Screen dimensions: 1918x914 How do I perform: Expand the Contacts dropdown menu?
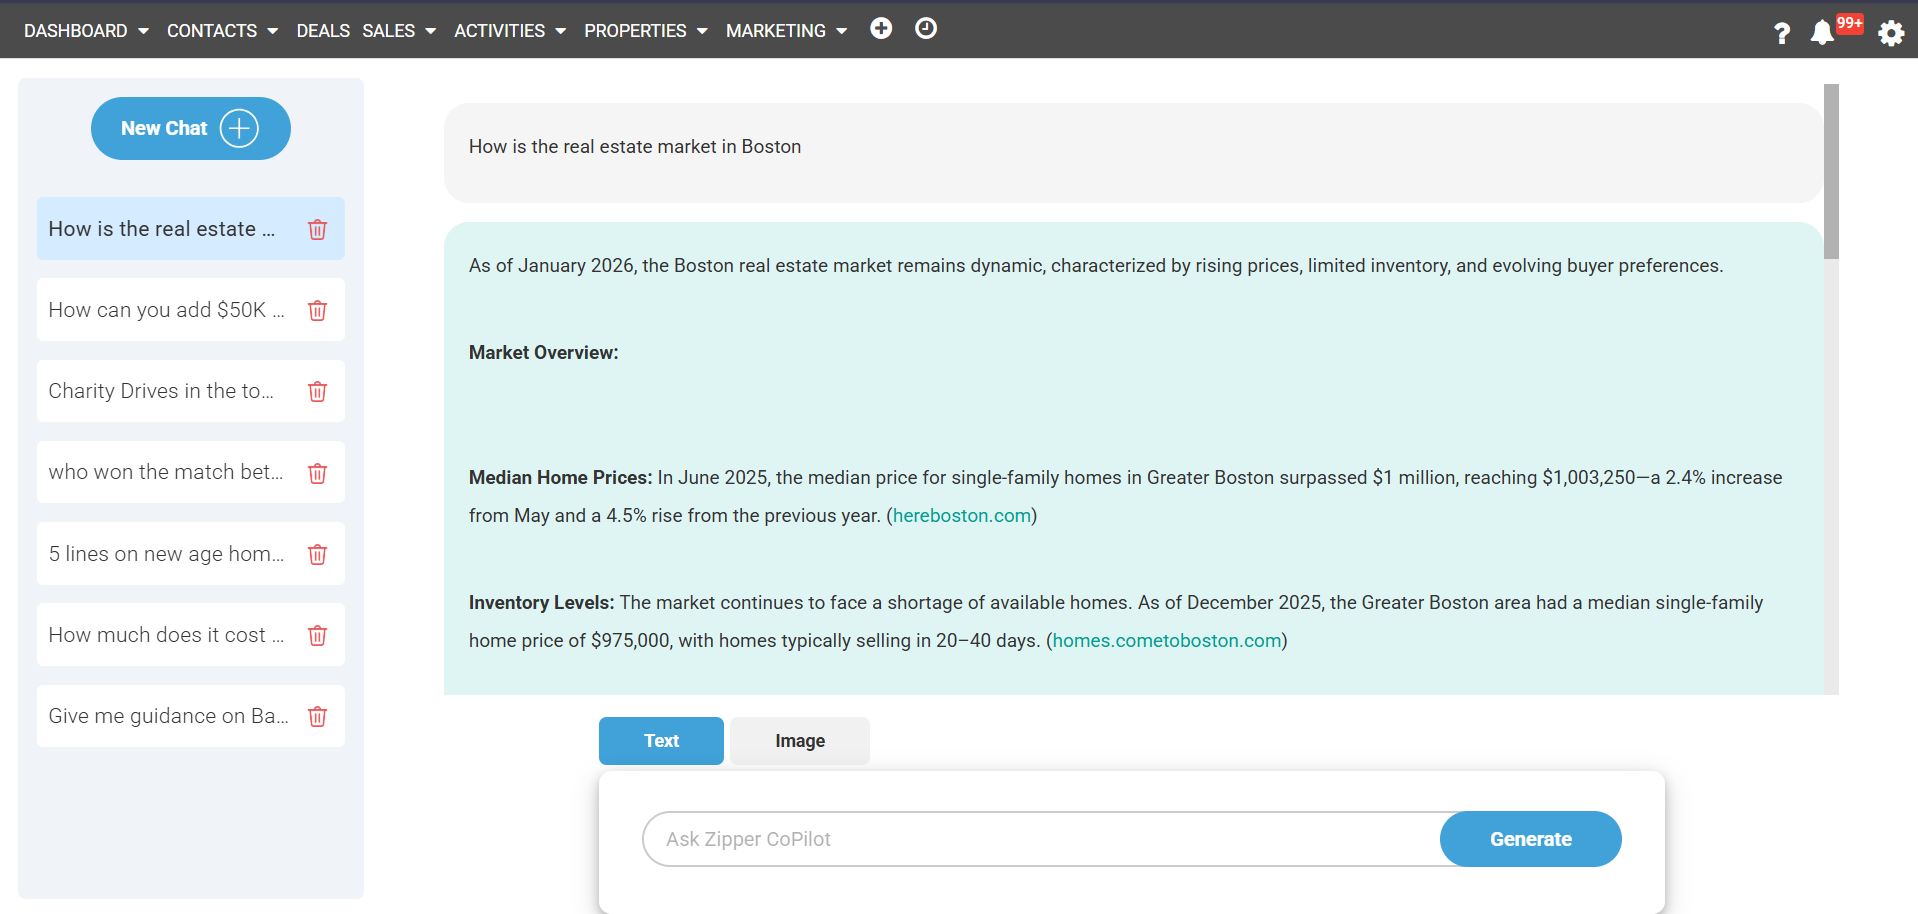click(222, 31)
